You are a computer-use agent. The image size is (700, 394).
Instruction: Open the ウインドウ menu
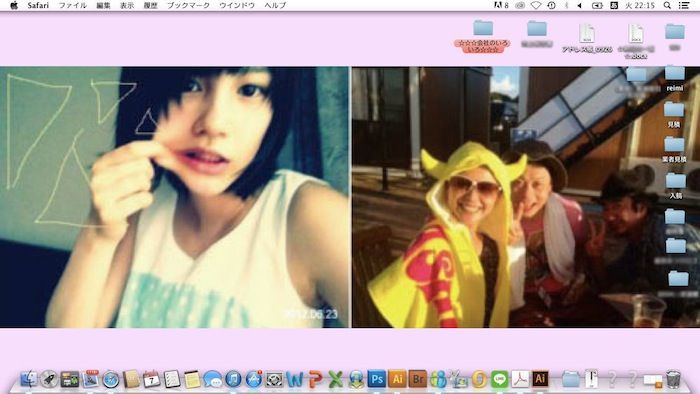(x=237, y=5)
